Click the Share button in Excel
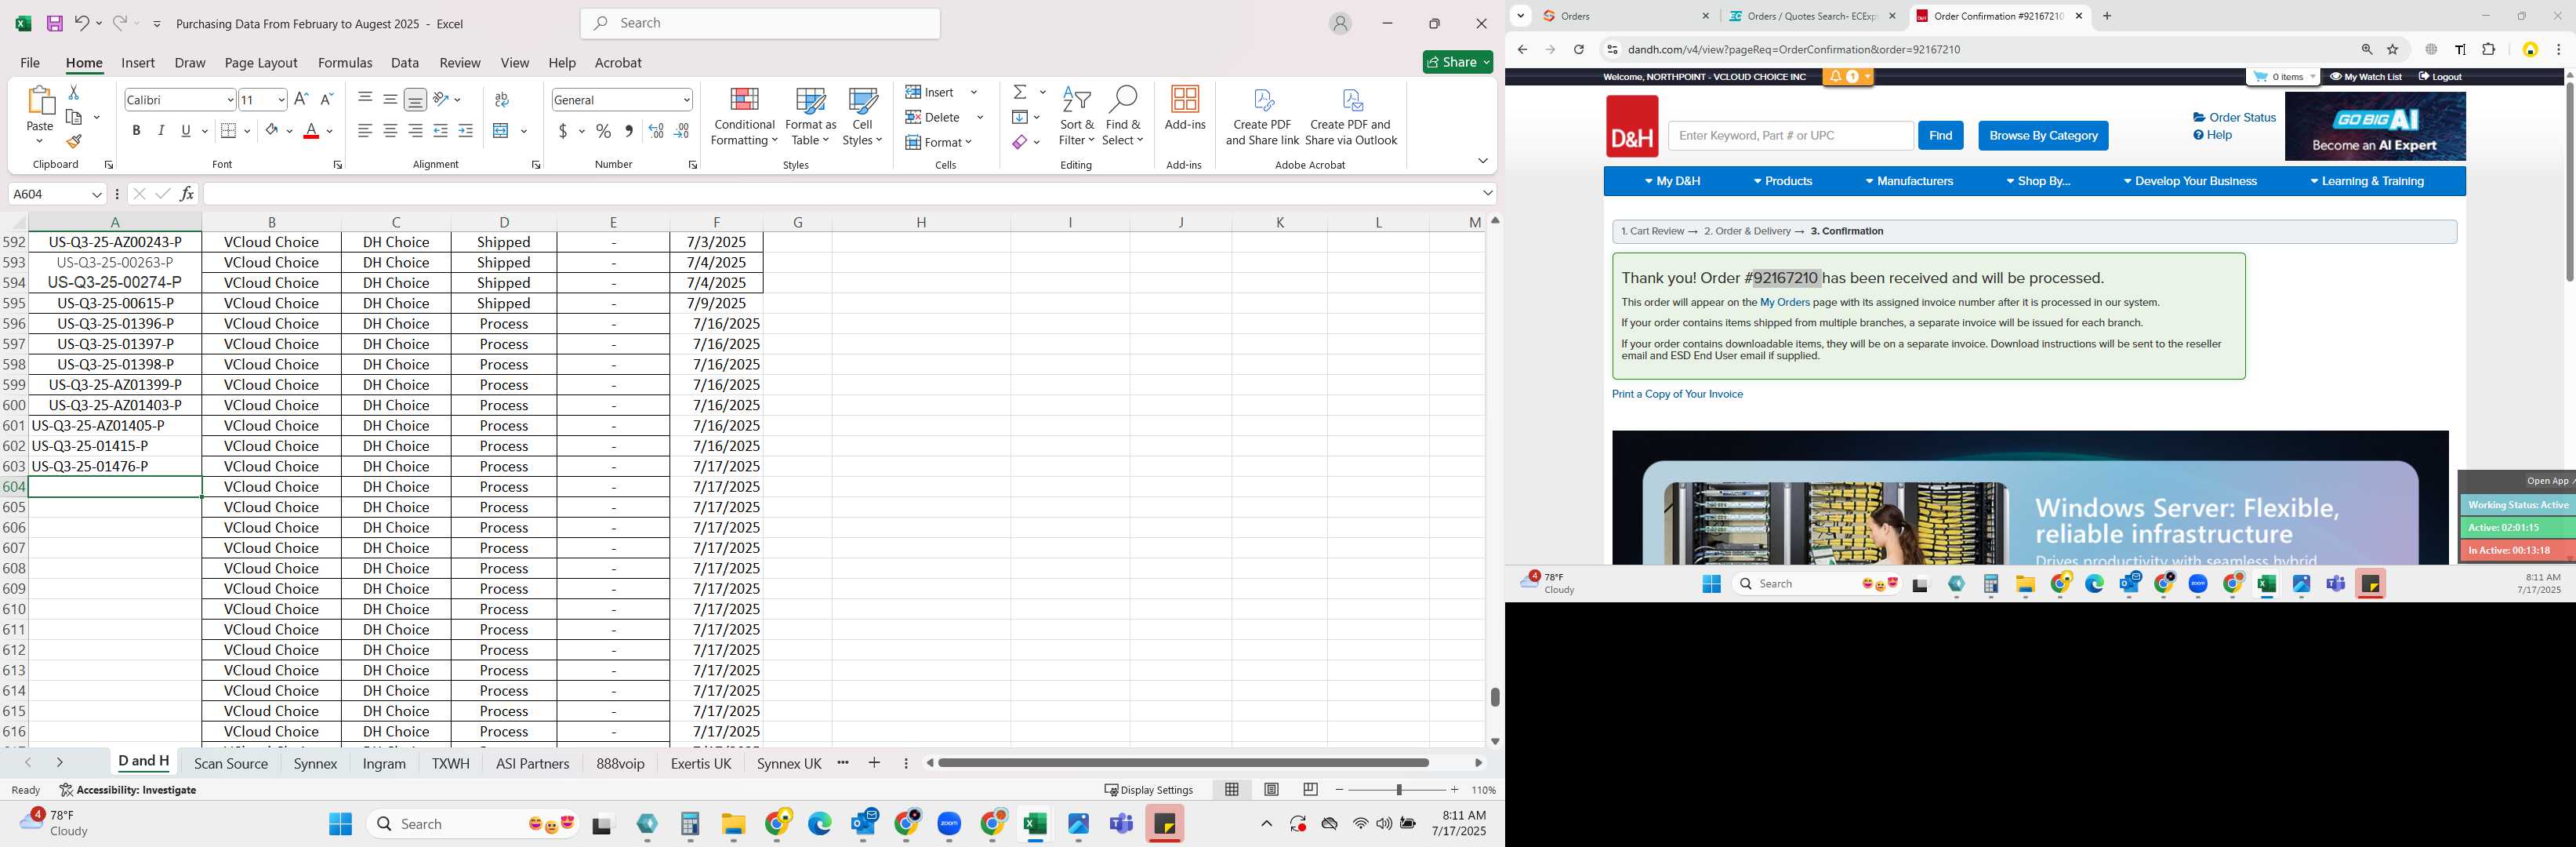The width and height of the screenshot is (2576, 847). coord(1458,62)
